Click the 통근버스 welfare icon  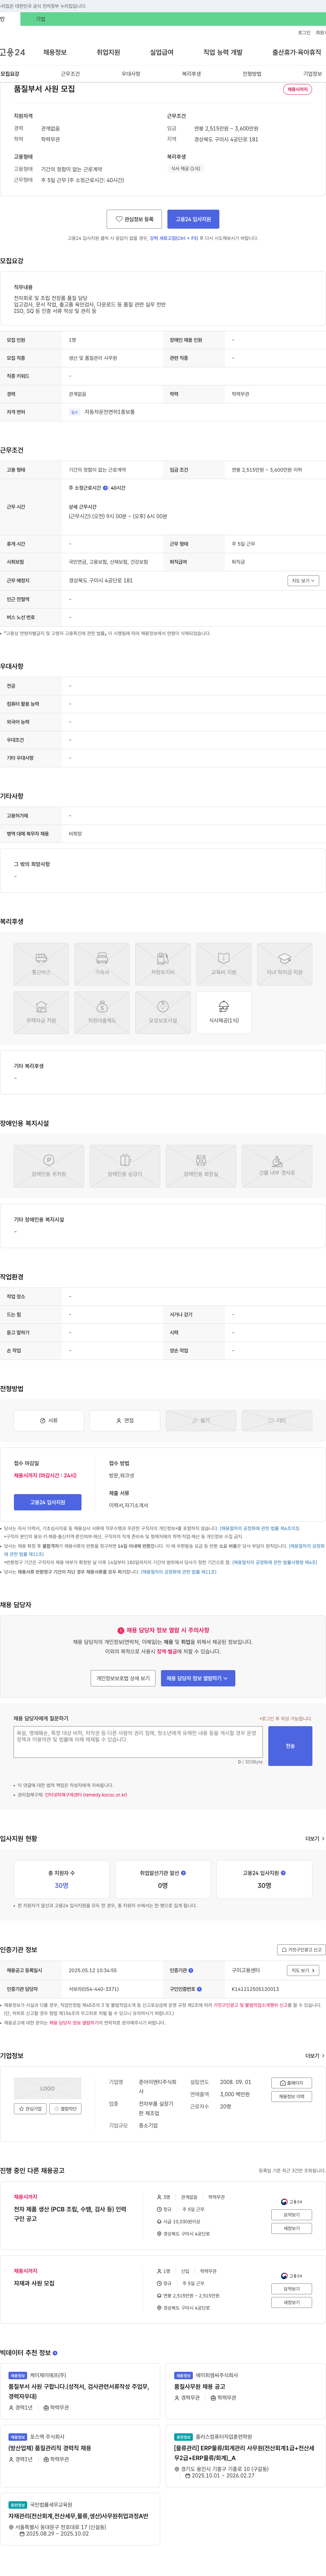pos(41,964)
